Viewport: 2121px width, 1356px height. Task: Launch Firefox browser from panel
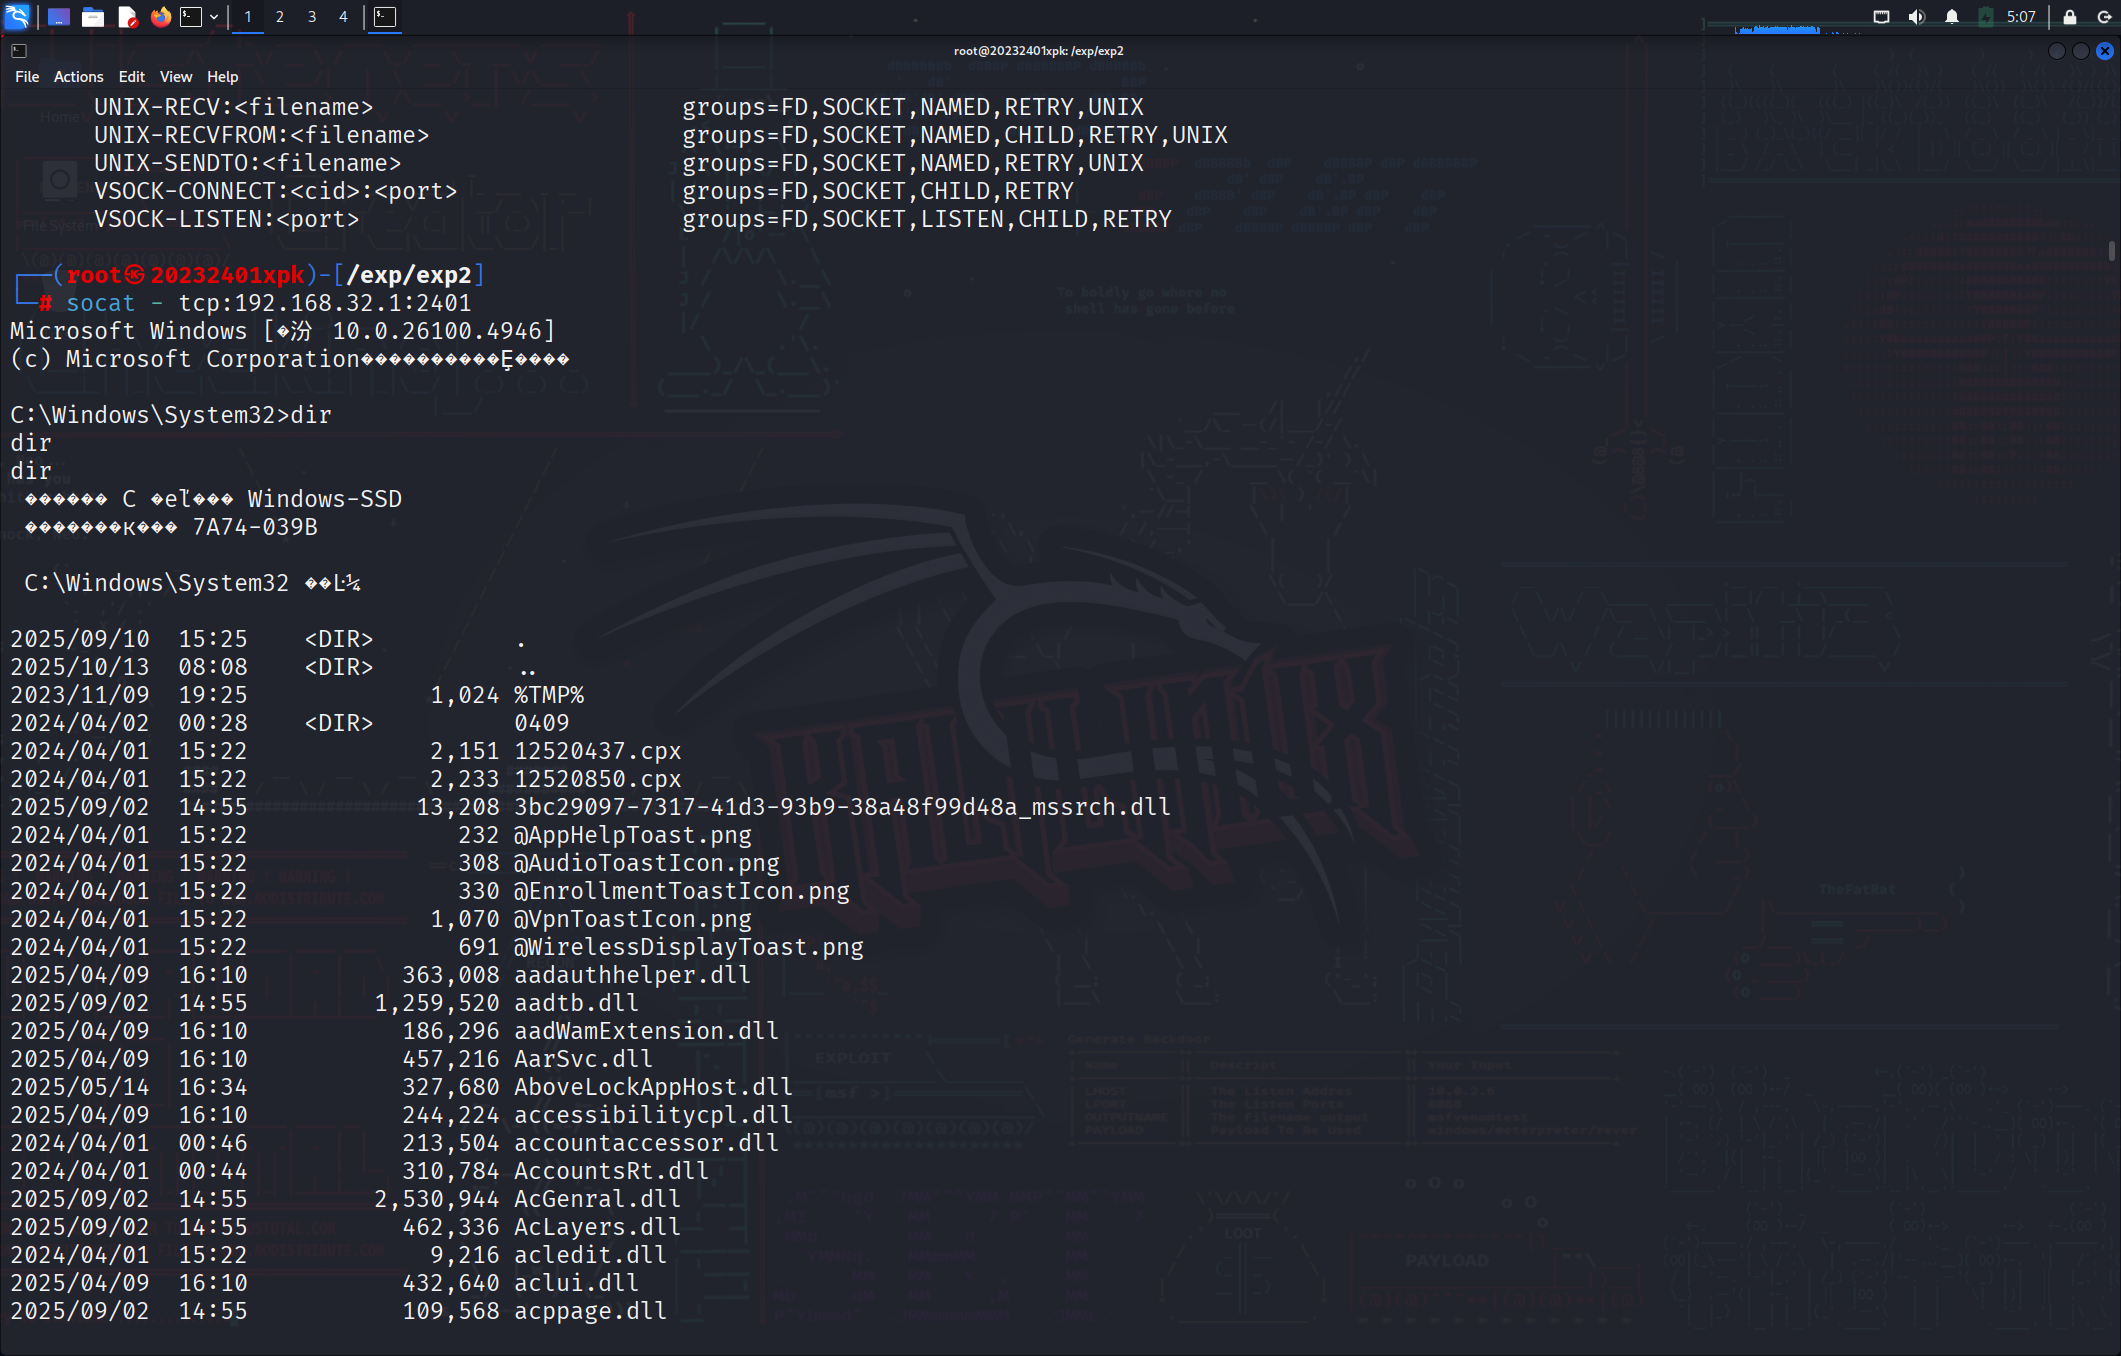(x=160, y=16)
